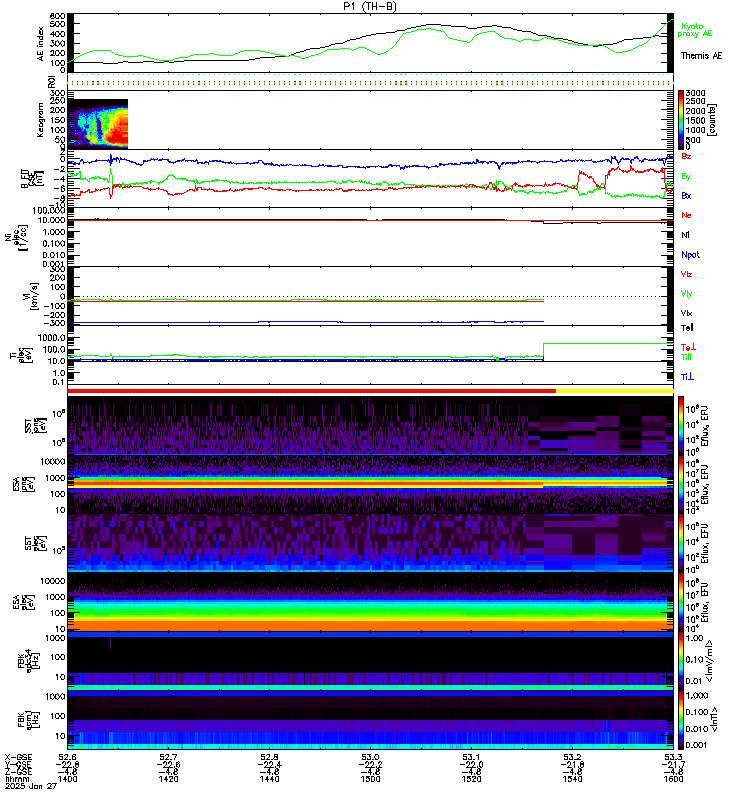Click the FBK <|nT|> color bar
Image resolution: width=750 pixels, height=800 pixels.
coord(681,719)
